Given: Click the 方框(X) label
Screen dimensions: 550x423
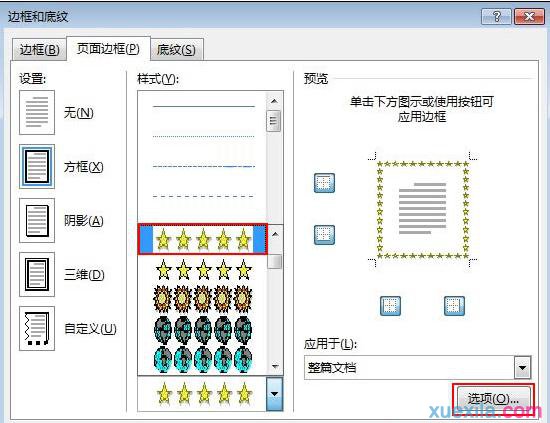Looking at the screenshot, I should (84, 167).
